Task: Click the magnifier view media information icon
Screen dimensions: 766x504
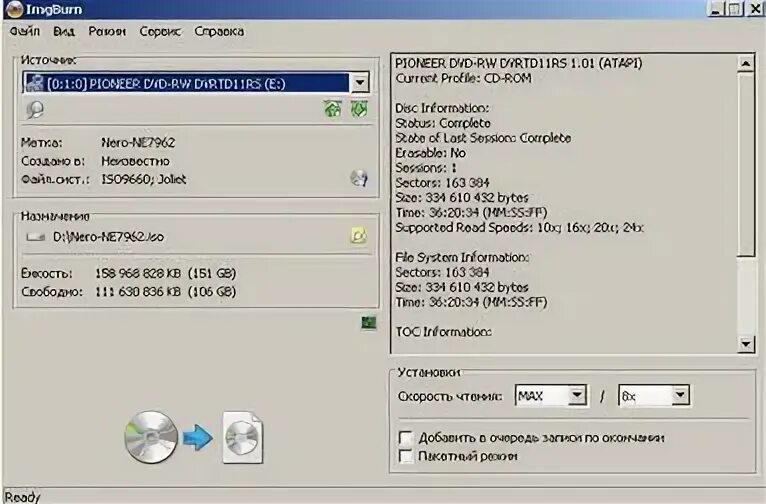Action: pyautogui.click(x=35, y=109)
